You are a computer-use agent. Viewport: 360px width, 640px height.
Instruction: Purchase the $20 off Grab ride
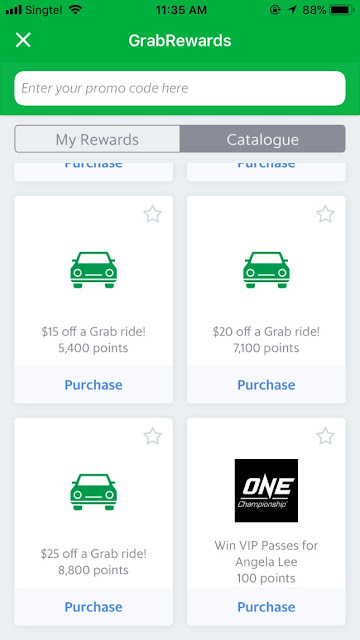pos(266,385)
